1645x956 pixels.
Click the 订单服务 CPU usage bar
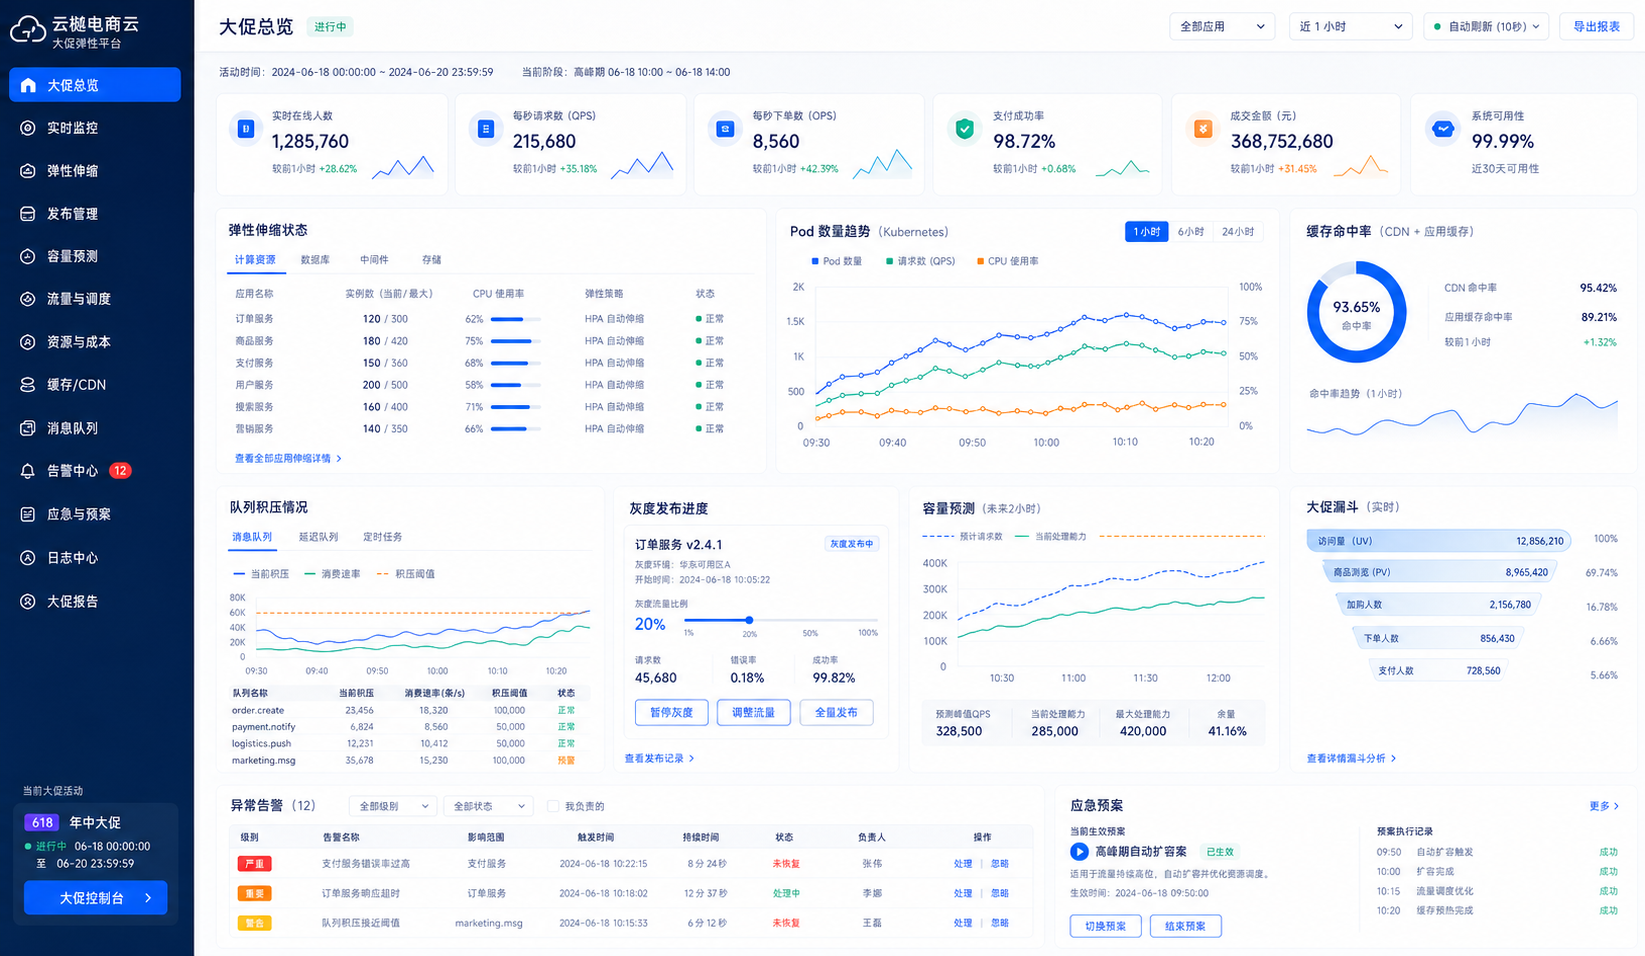[516, 319]
